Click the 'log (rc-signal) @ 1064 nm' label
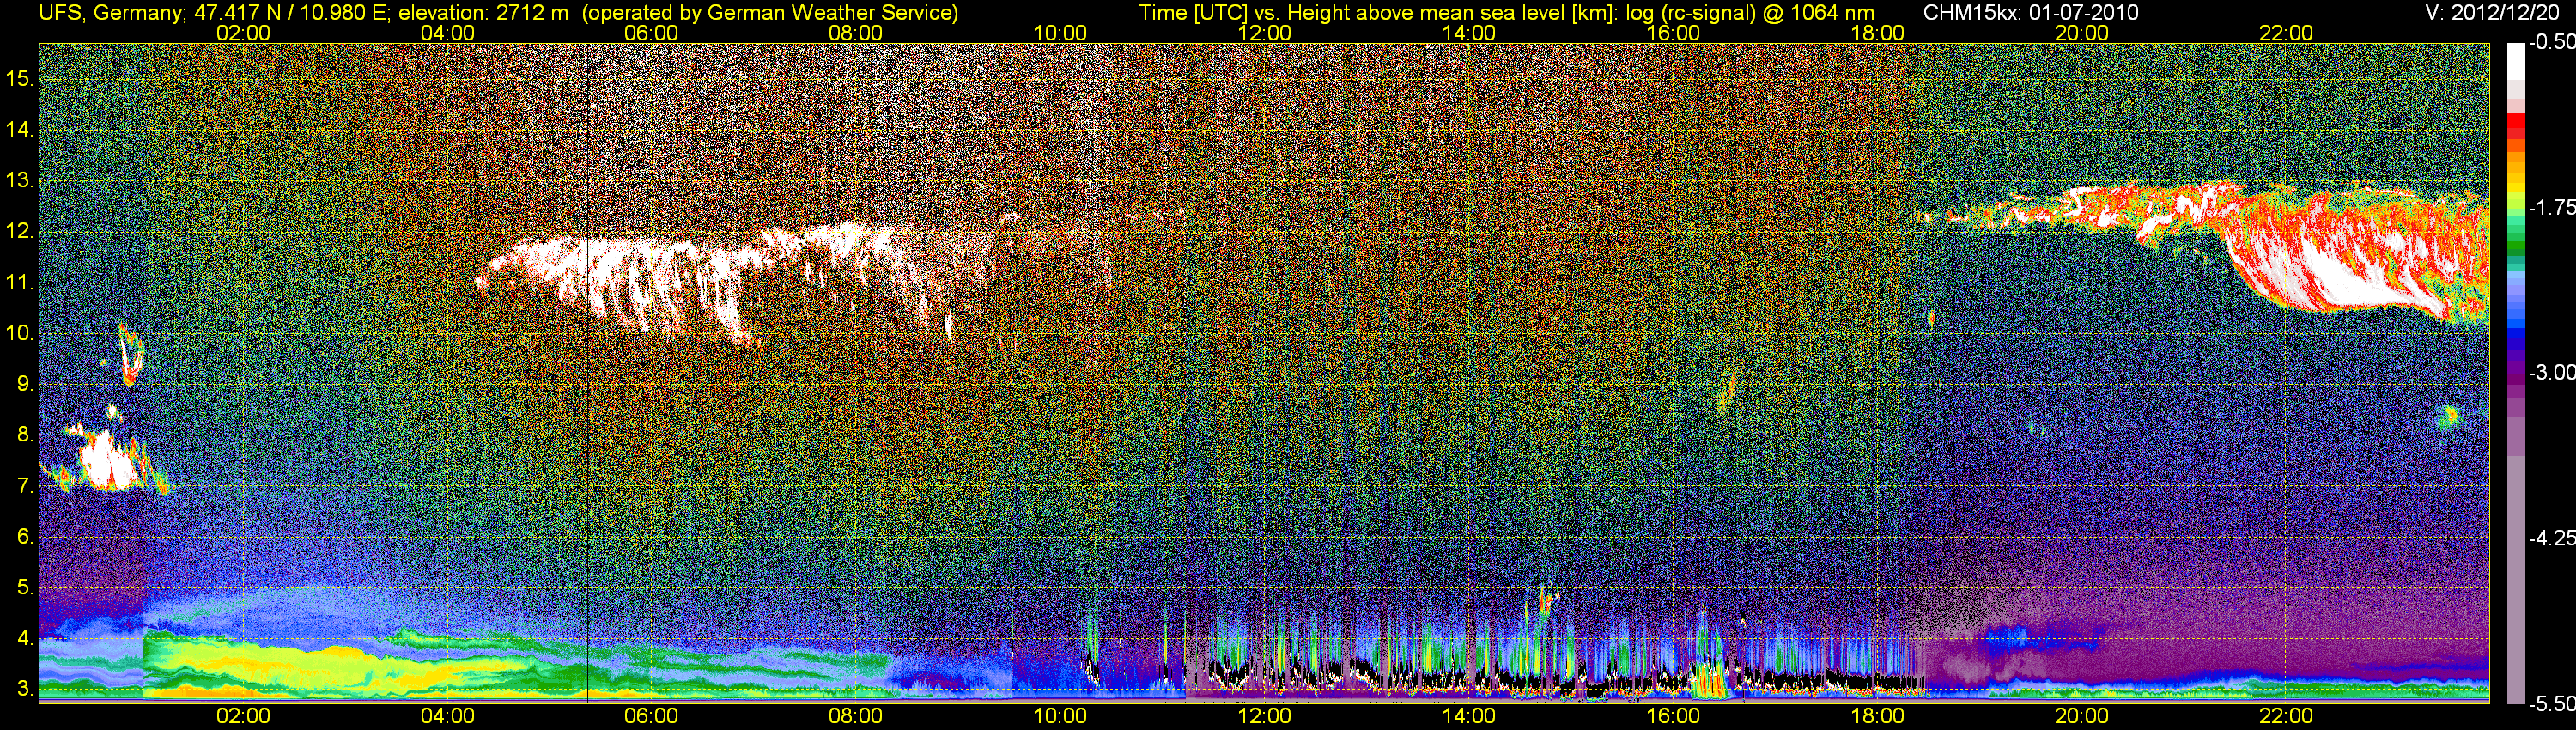 1750,13
